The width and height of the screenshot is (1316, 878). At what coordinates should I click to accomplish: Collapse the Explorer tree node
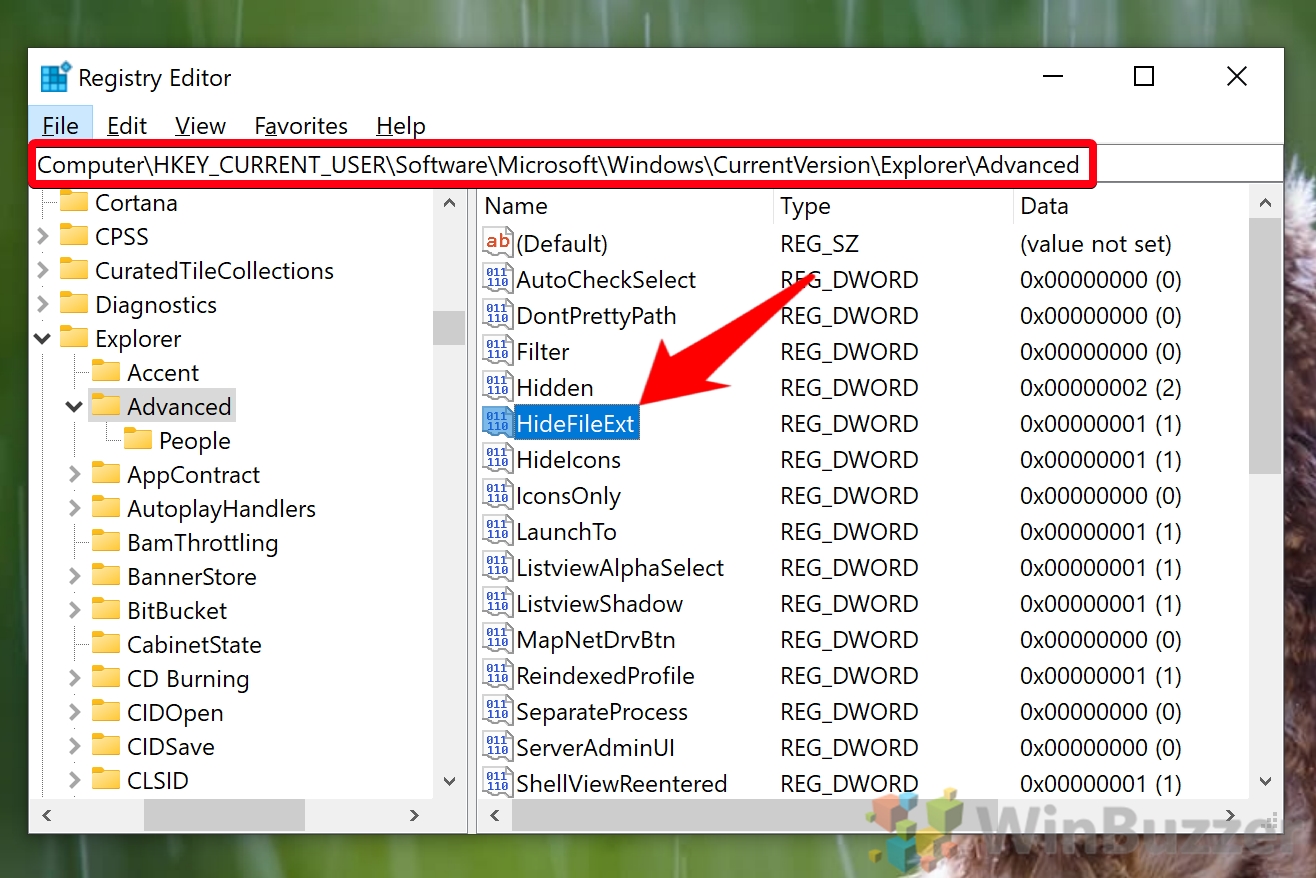point(42,338)
